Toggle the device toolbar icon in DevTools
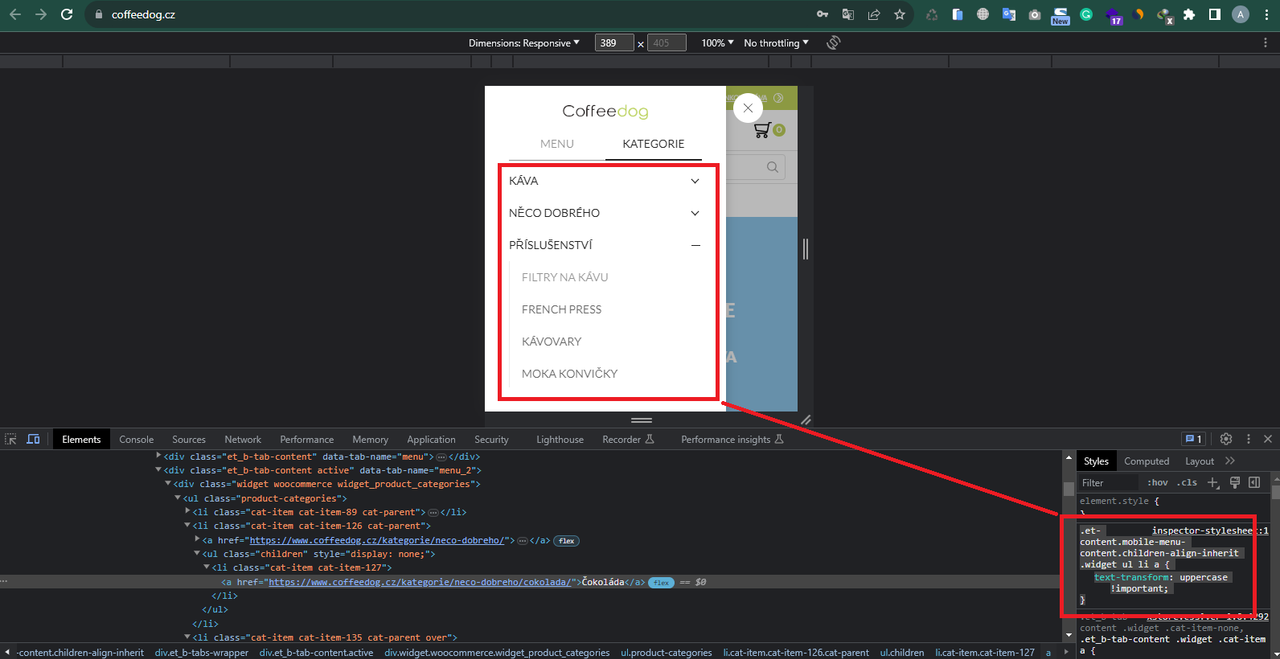 (33, 439)
